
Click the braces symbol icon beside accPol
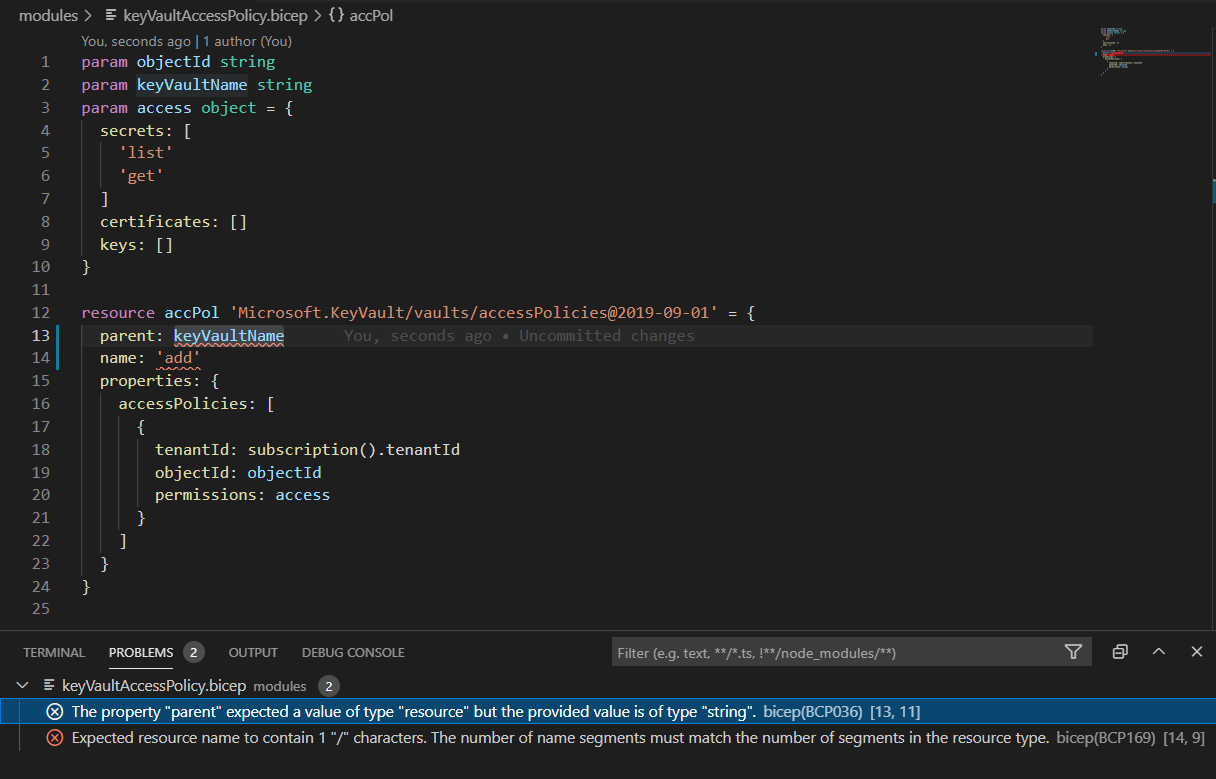[336, 16]
